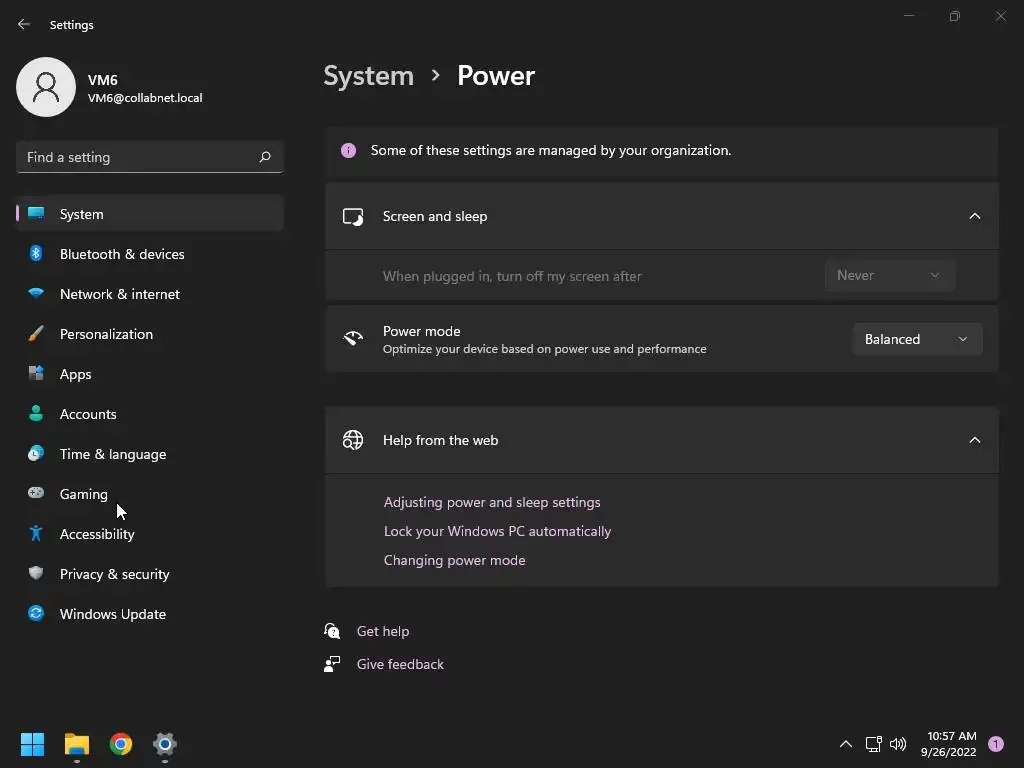Click the Give feedback link

[x=400, y=664]
